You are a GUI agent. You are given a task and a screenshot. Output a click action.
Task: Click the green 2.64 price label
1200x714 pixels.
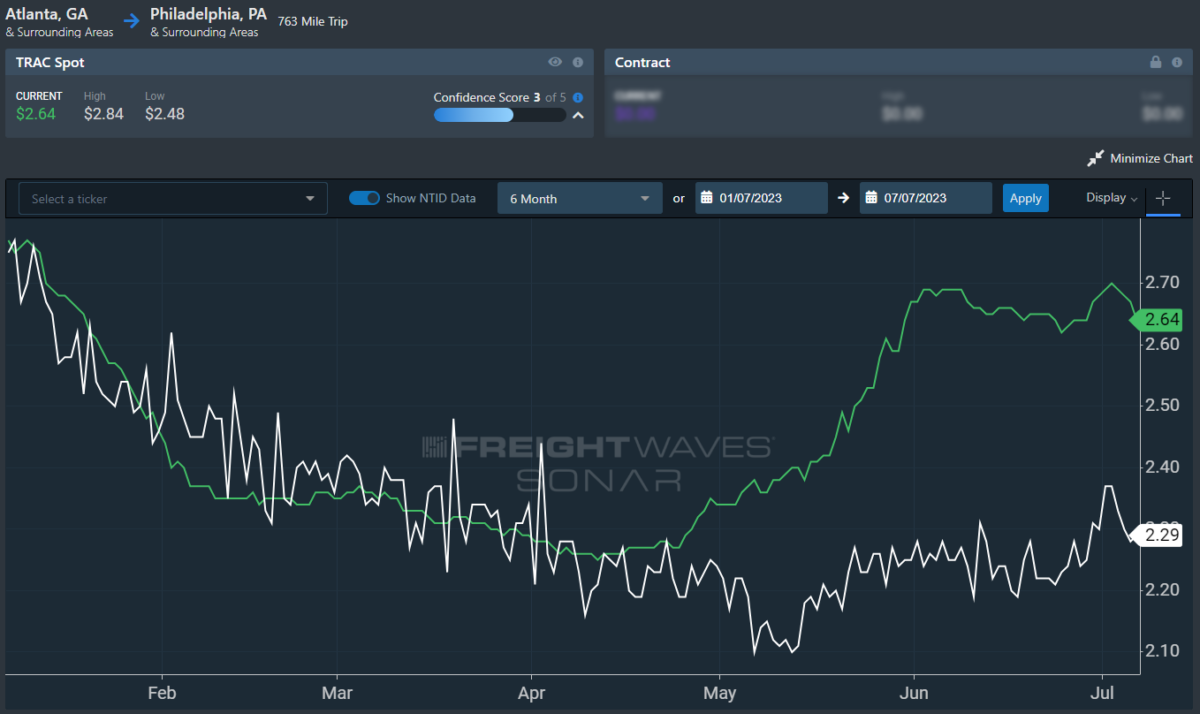click(1156, 321)
